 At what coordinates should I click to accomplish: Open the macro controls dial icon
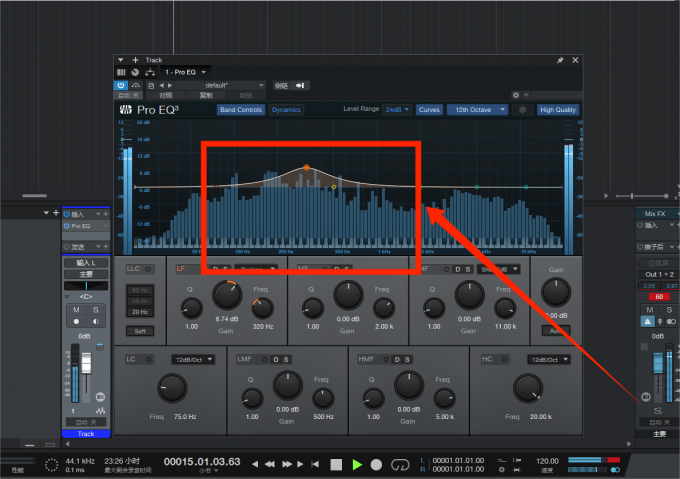[x=135, y=72]
